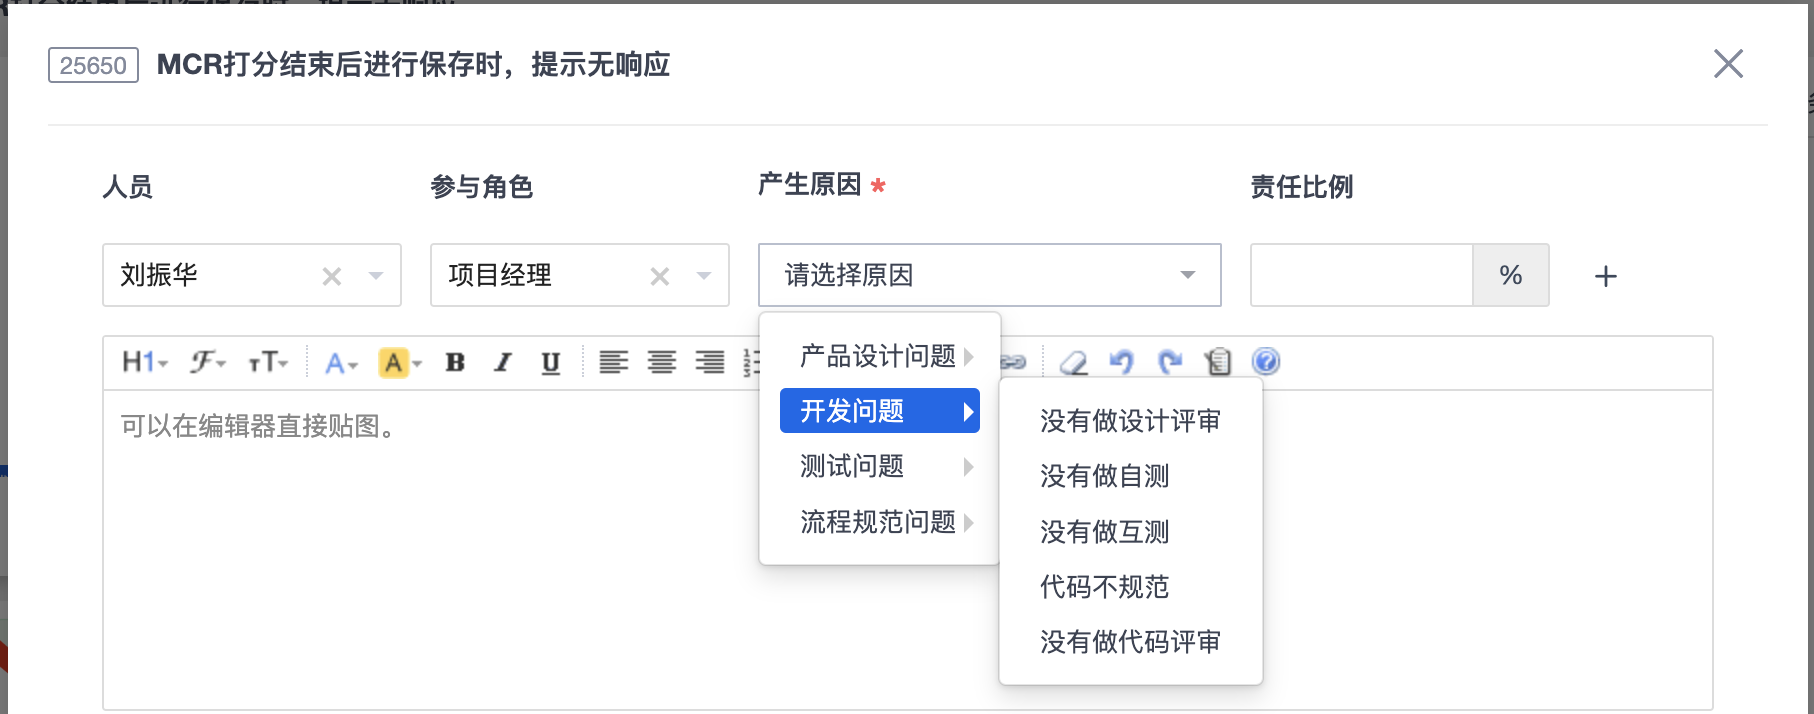Open the editor help question-mark icon
The height and width of the screenshot is (714, 1814).
(1266, 361)
